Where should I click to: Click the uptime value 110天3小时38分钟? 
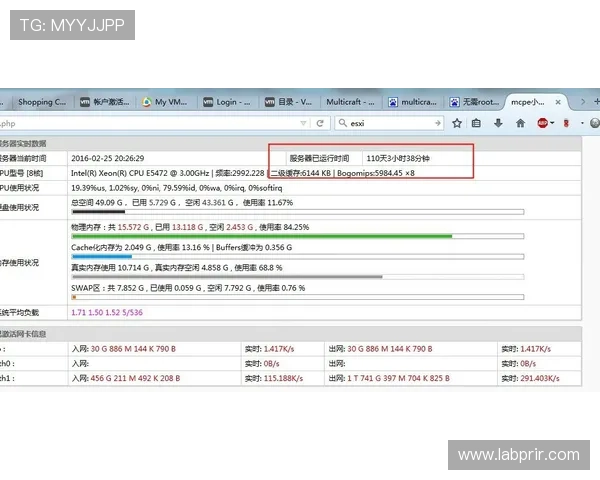(398, 158)
